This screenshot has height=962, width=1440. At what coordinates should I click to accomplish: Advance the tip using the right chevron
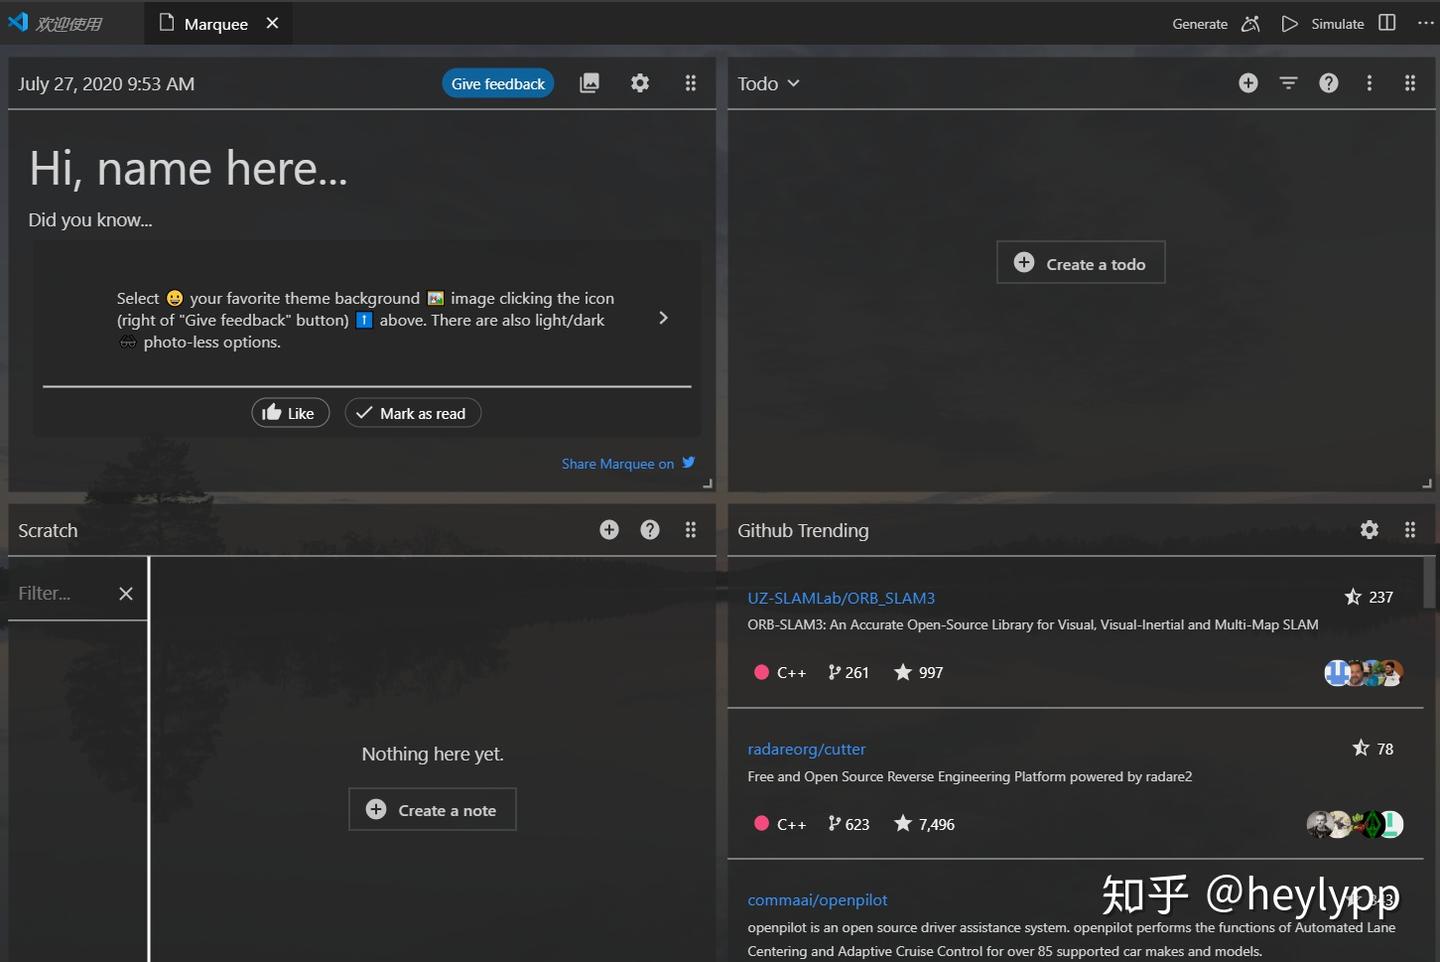point(663,317)
